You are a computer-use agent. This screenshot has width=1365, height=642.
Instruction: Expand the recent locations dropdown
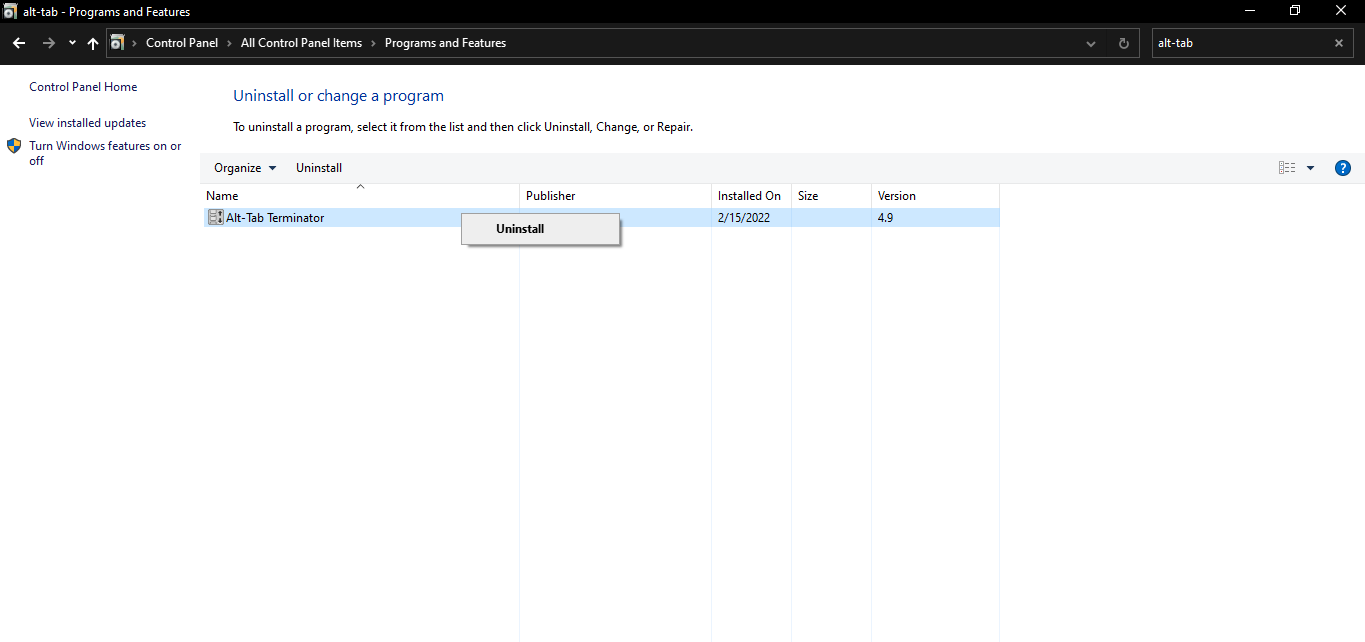72,43
